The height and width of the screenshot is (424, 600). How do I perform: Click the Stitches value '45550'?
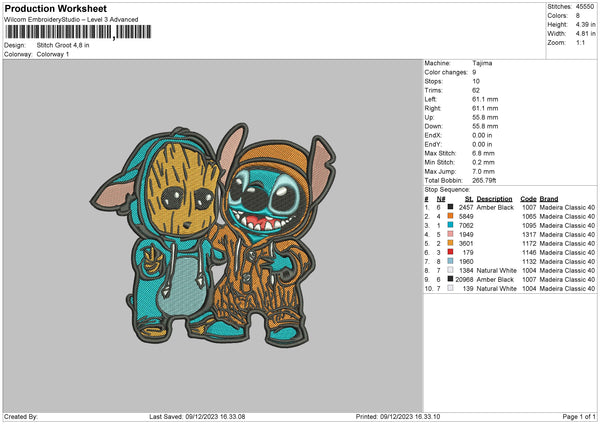(585, 7)
